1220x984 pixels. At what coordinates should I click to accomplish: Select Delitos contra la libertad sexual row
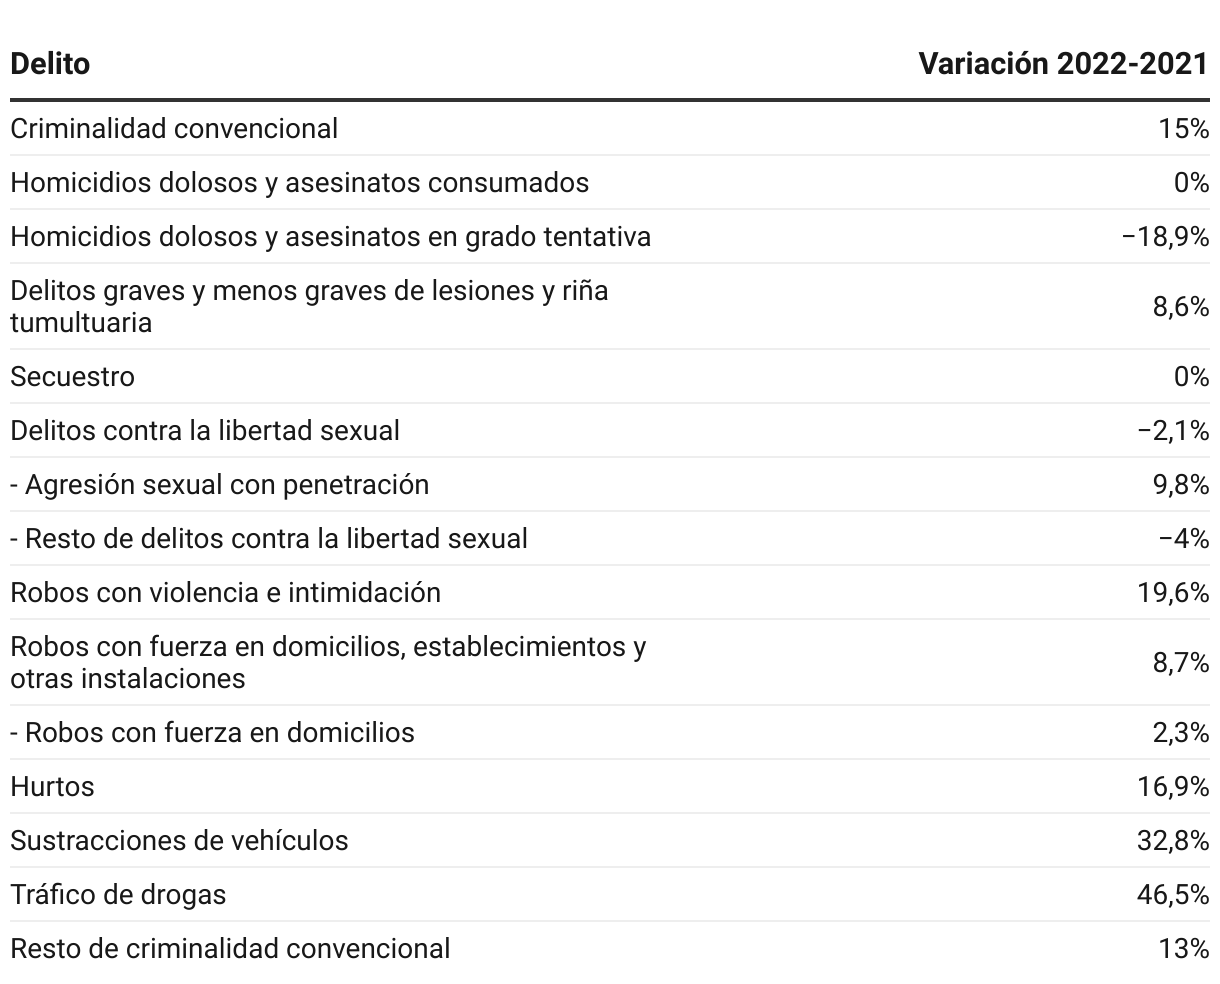pyautogui.click(x=610, y=430)
